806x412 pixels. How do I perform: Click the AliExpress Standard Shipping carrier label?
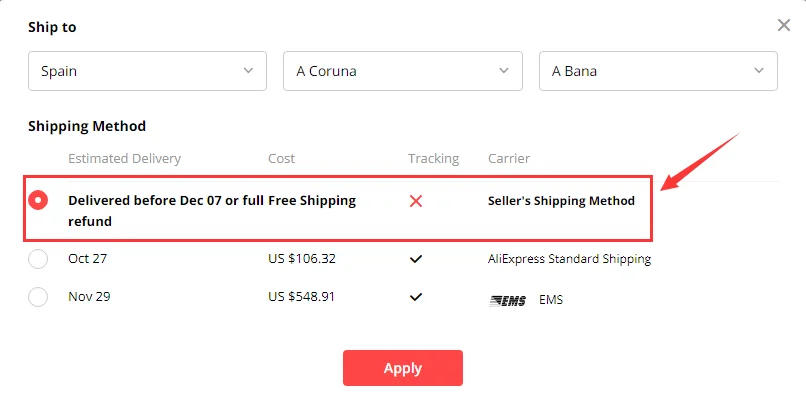[569, 259]
